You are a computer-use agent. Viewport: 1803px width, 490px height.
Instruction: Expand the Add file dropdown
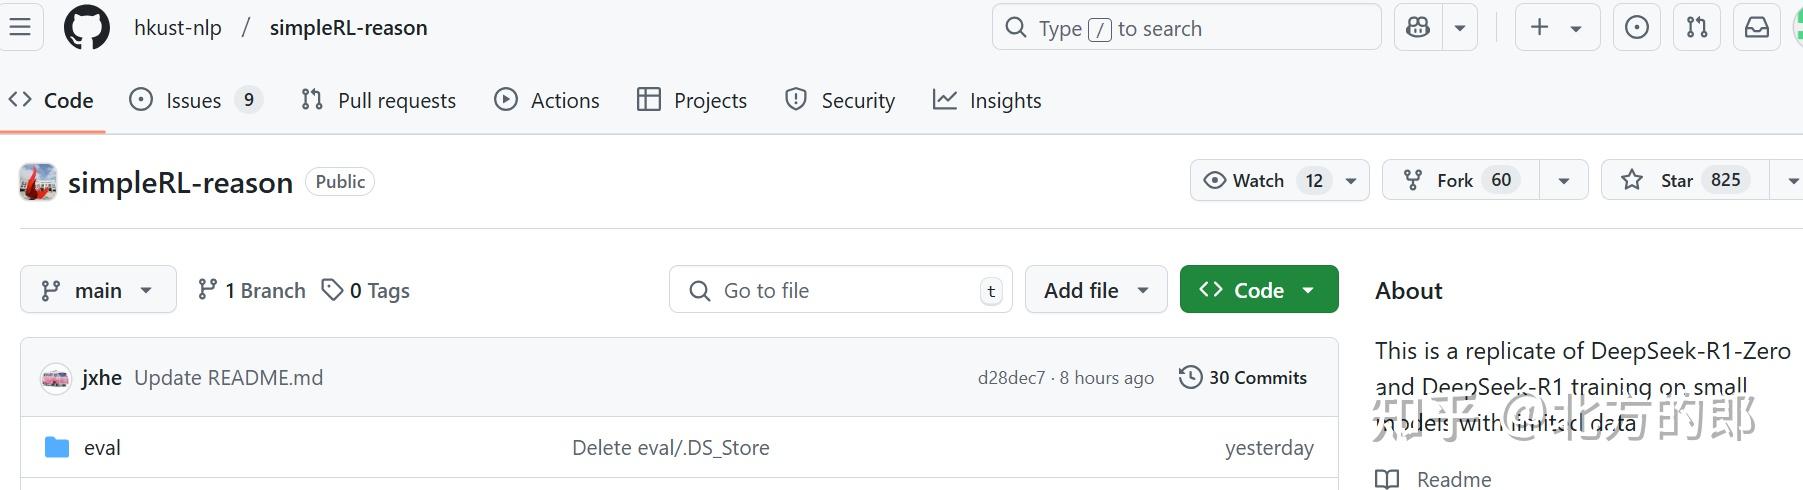(x=1096, y=290)
